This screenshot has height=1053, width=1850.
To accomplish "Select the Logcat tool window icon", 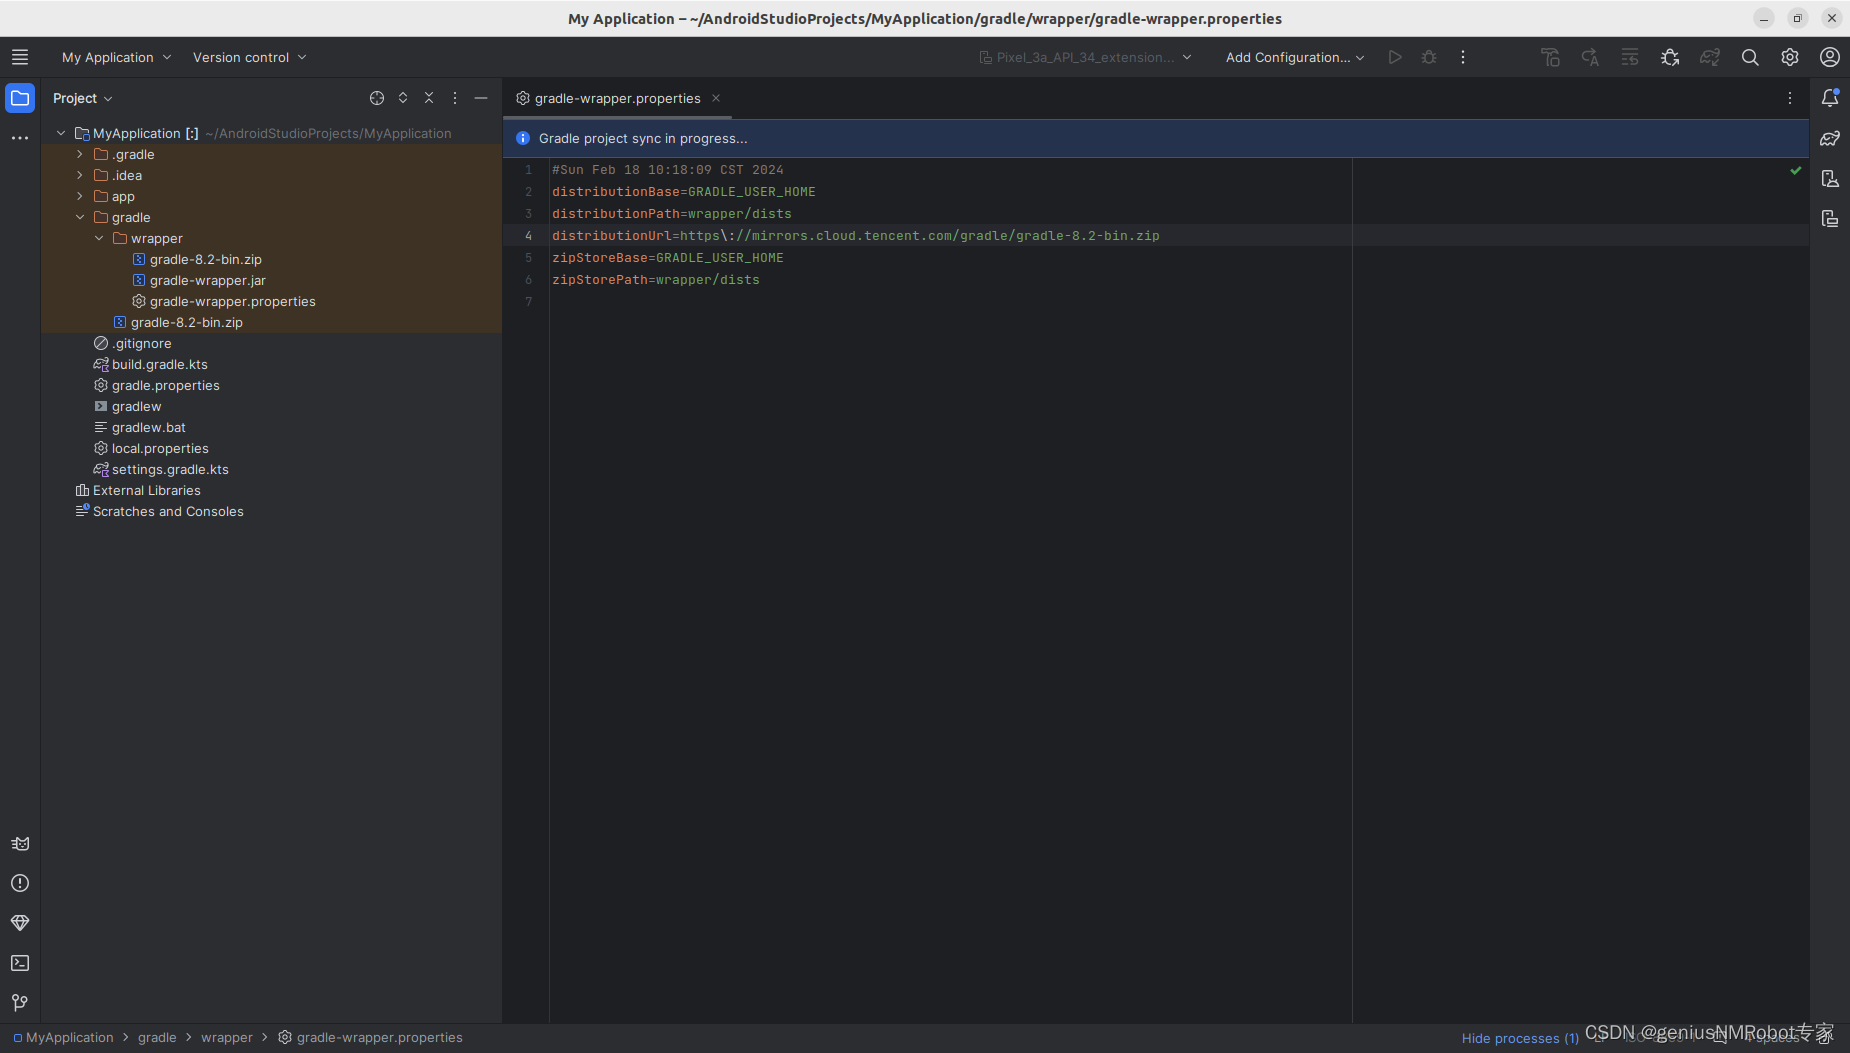I will [x=20, y=843].
